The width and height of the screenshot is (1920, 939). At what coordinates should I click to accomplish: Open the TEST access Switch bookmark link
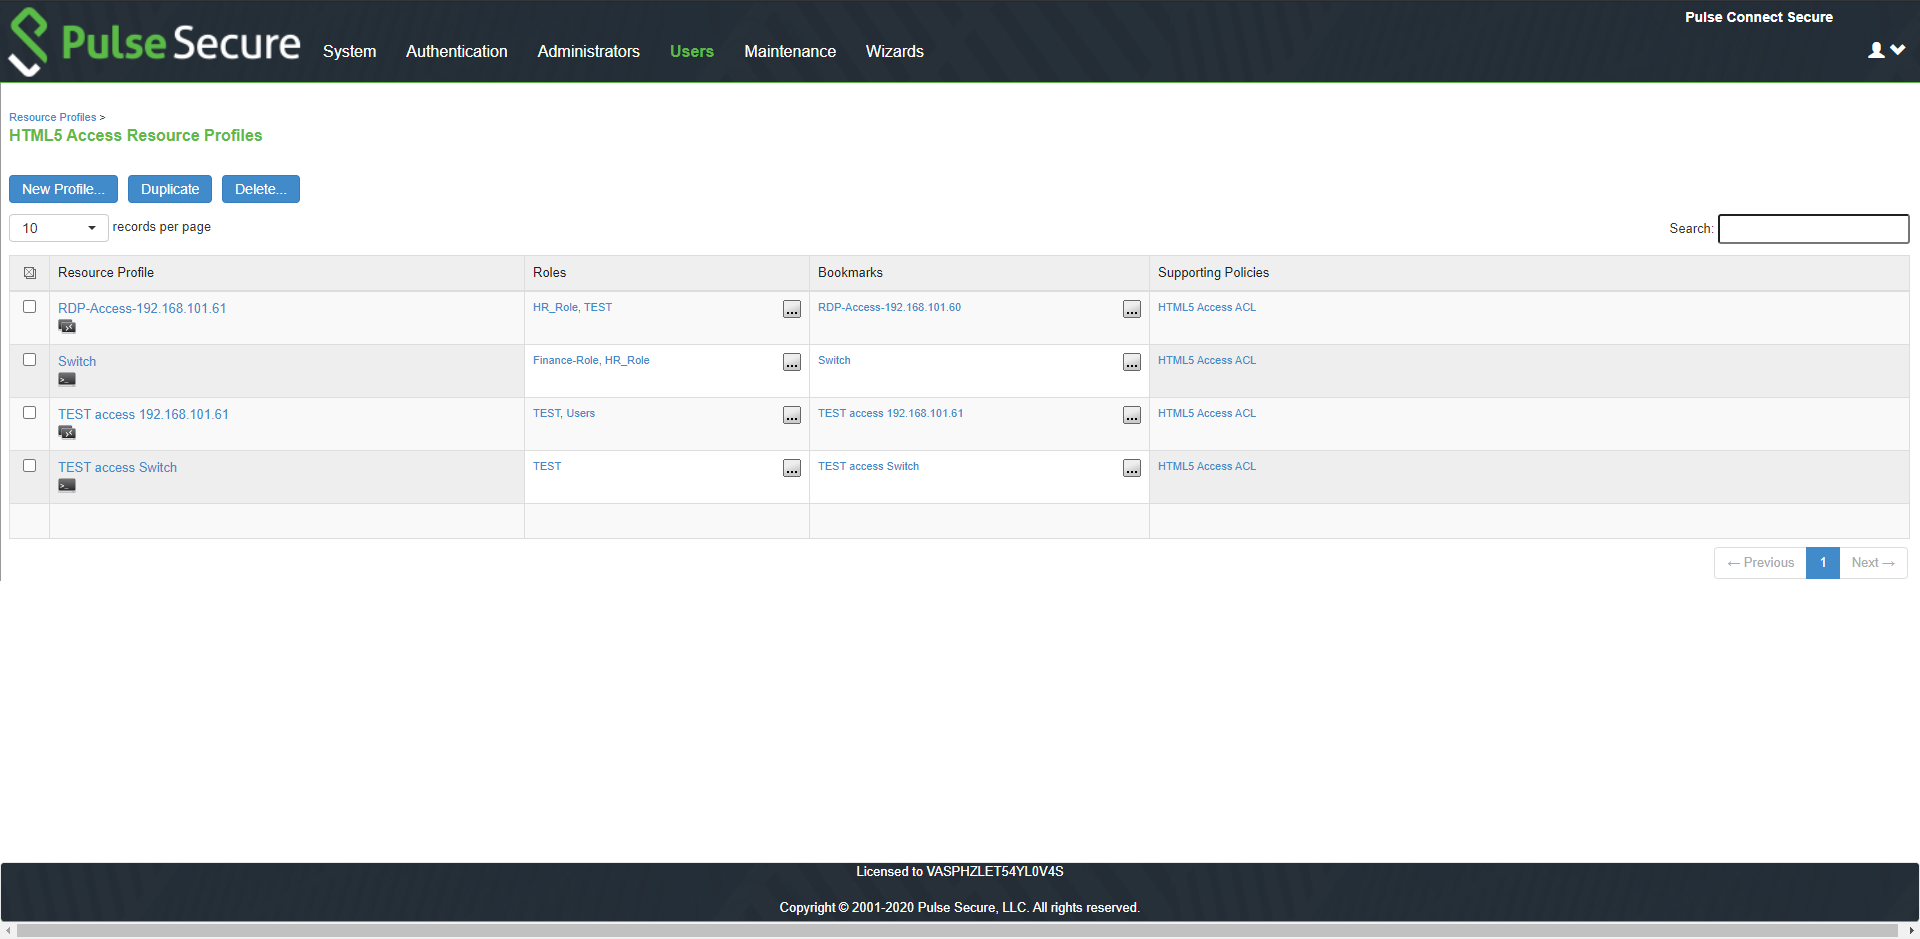point(868,466)
